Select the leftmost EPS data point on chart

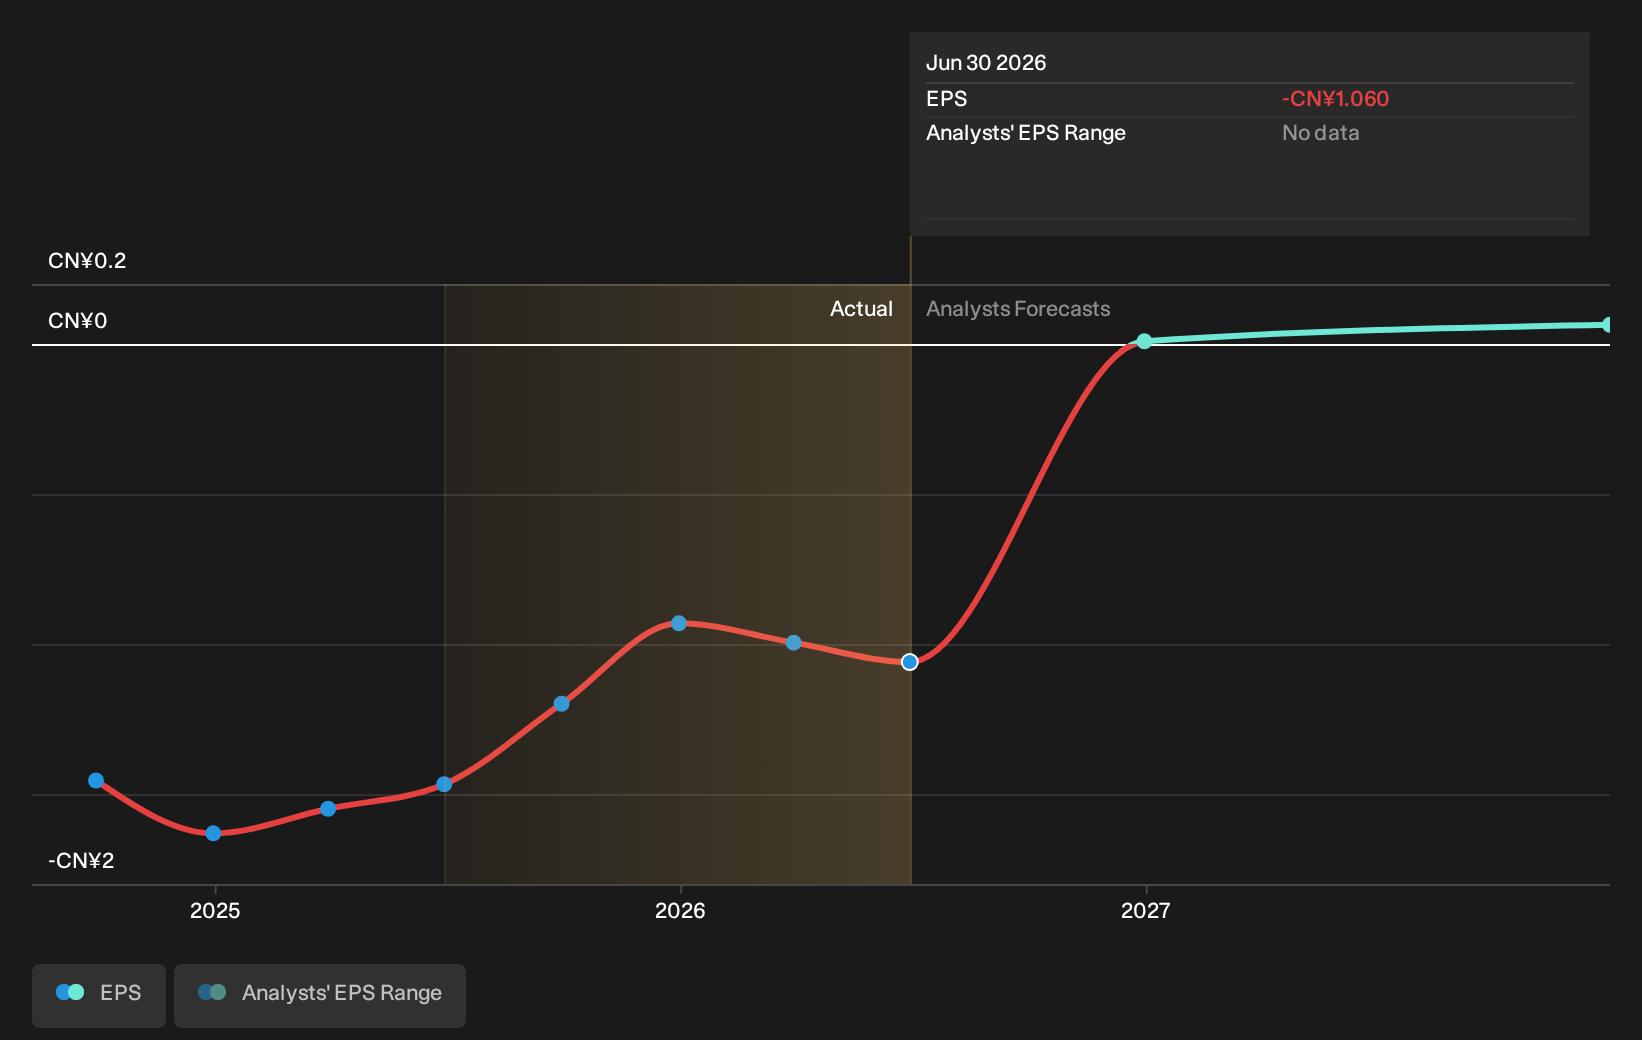click(x=96, y=780)
